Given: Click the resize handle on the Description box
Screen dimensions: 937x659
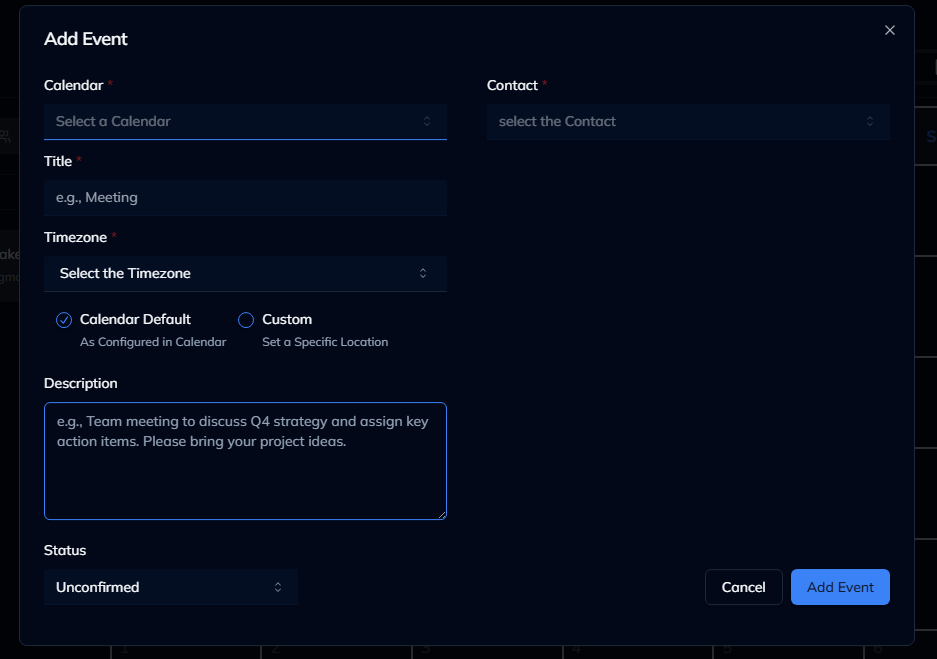Looking at the screenshot, I should 440,513.
